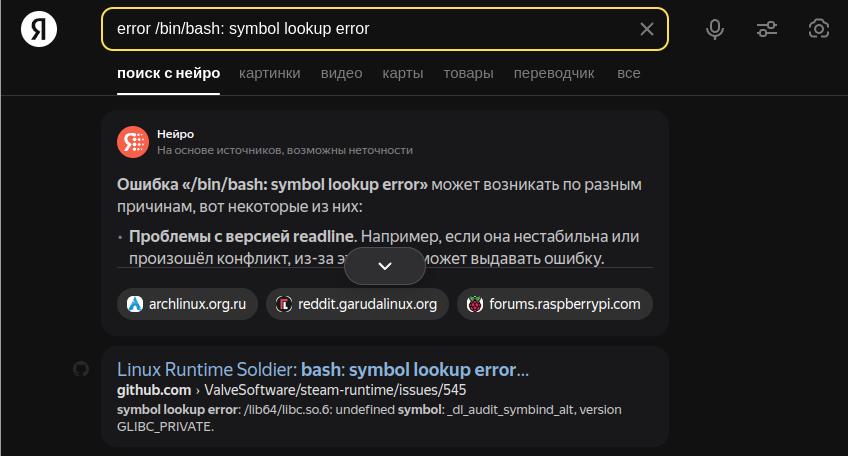
Task: Click the GitHub favicon beside Linux Runtime Soldier
Action: [x=81, y=369]
